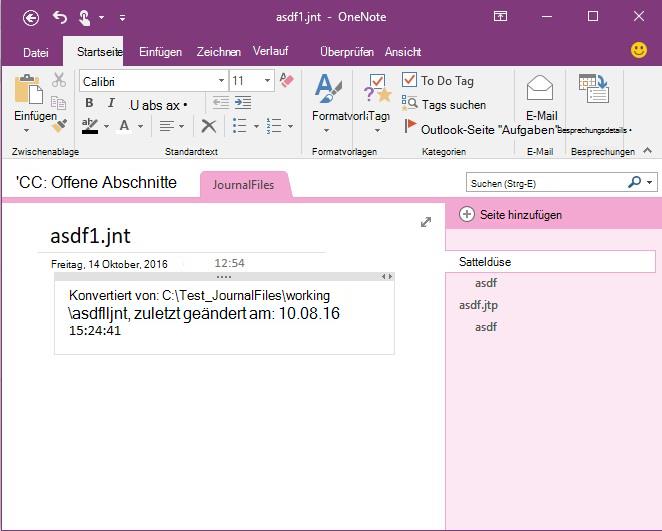
Task: Open the paragraph alignment menu
Action: coord(171,126)
